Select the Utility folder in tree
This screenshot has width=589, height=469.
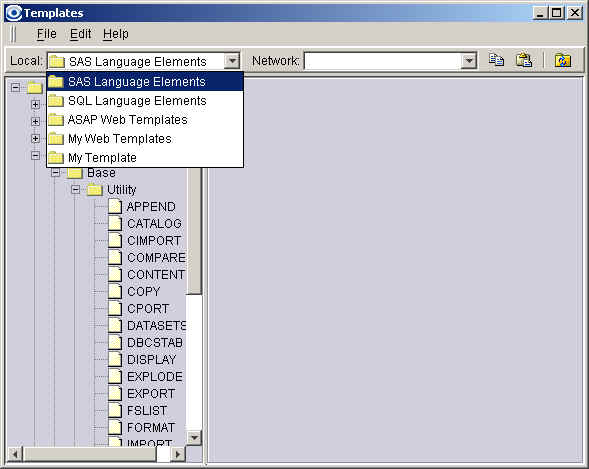[x=121, y=190]
